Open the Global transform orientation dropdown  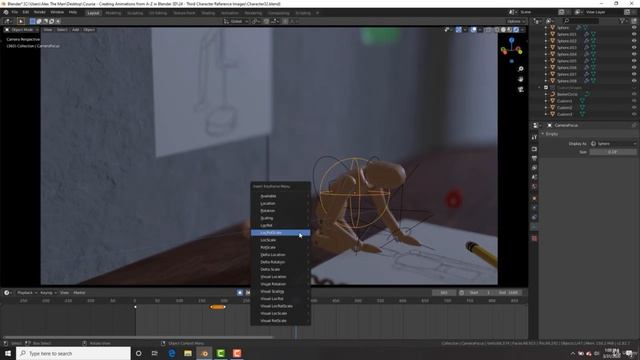coord(236,21)
